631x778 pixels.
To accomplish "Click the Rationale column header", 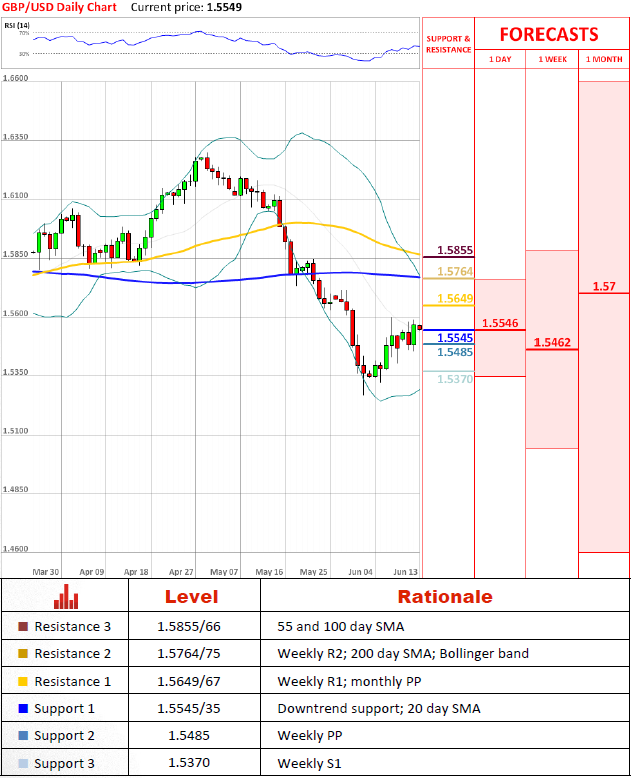I will point(445,597).
